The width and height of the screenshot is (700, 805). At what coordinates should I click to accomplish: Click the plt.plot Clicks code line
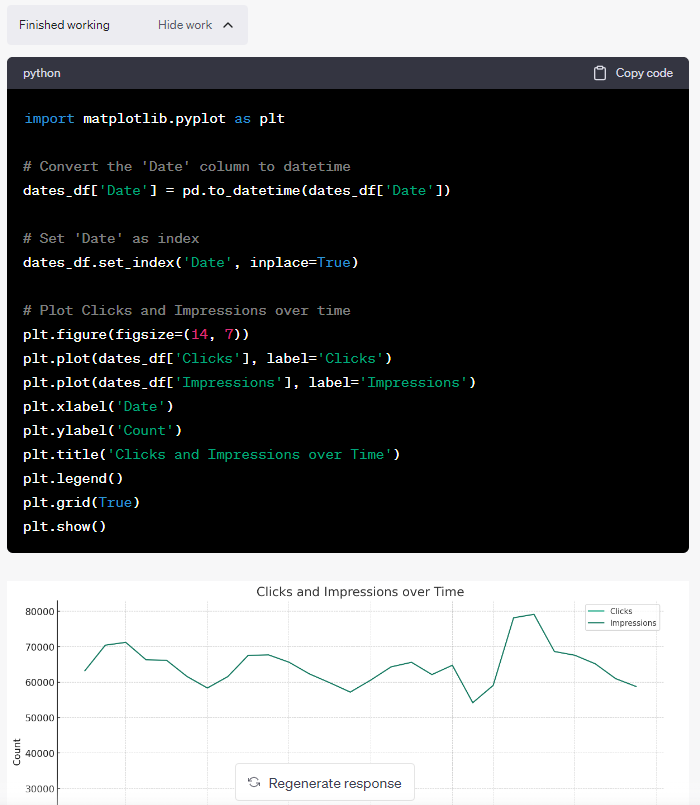pyautogui.click(x=207, y=358)
